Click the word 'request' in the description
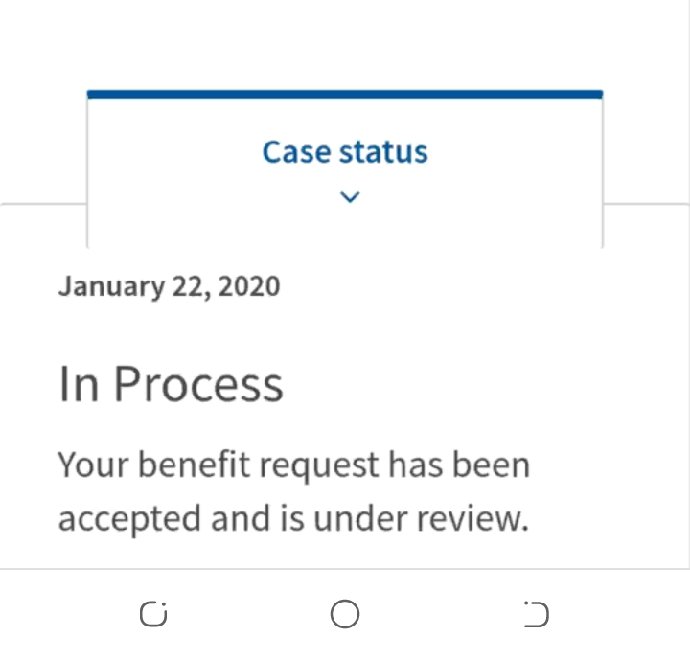The width and height of the screenshot is (690, 660). (319, 466)
